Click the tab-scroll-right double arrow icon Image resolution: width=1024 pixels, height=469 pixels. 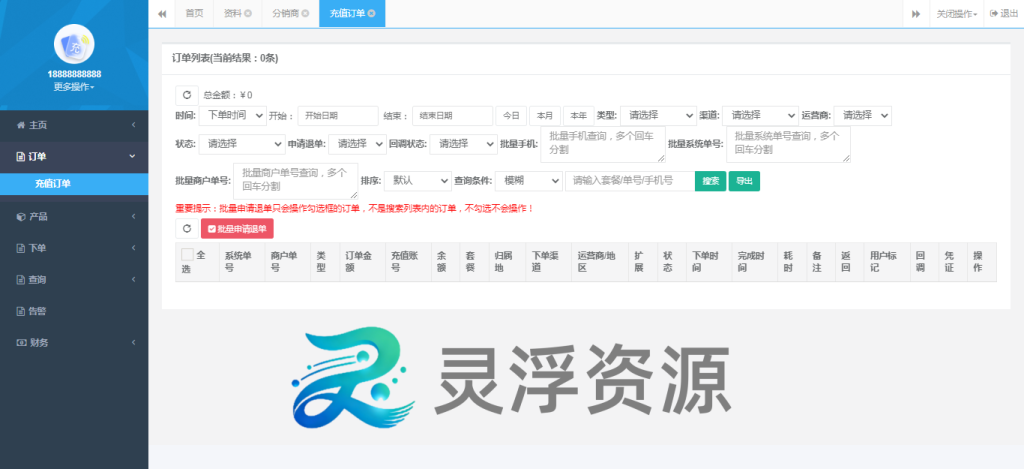point(916,14)
